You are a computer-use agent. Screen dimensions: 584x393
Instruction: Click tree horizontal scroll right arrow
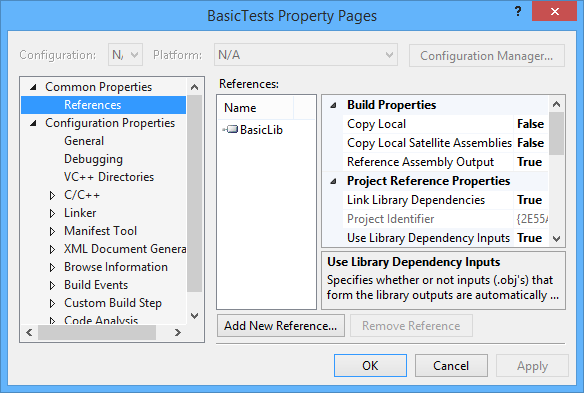[x=178, y=332]
